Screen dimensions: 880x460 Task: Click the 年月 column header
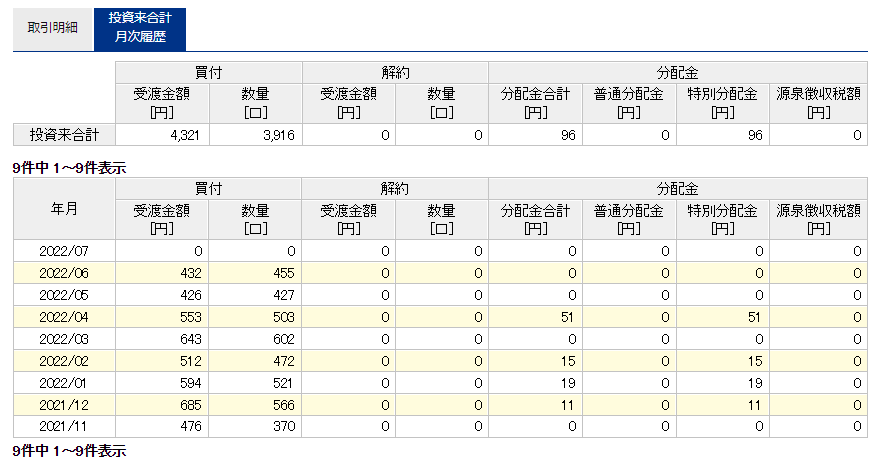(x=65, y=209)
